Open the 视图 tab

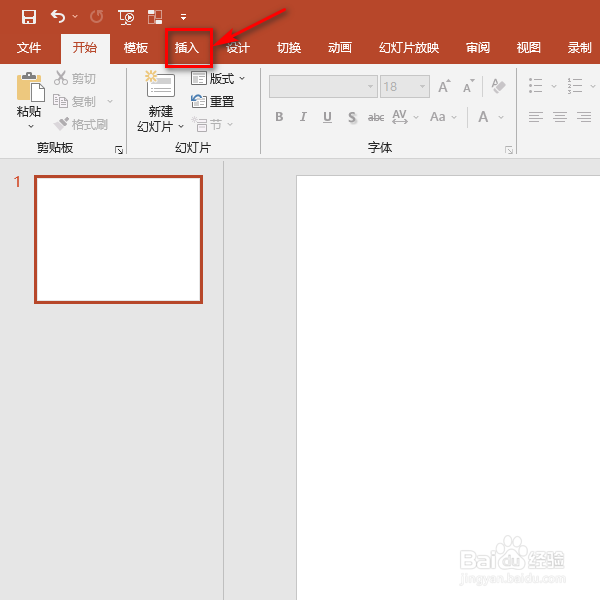529,48
